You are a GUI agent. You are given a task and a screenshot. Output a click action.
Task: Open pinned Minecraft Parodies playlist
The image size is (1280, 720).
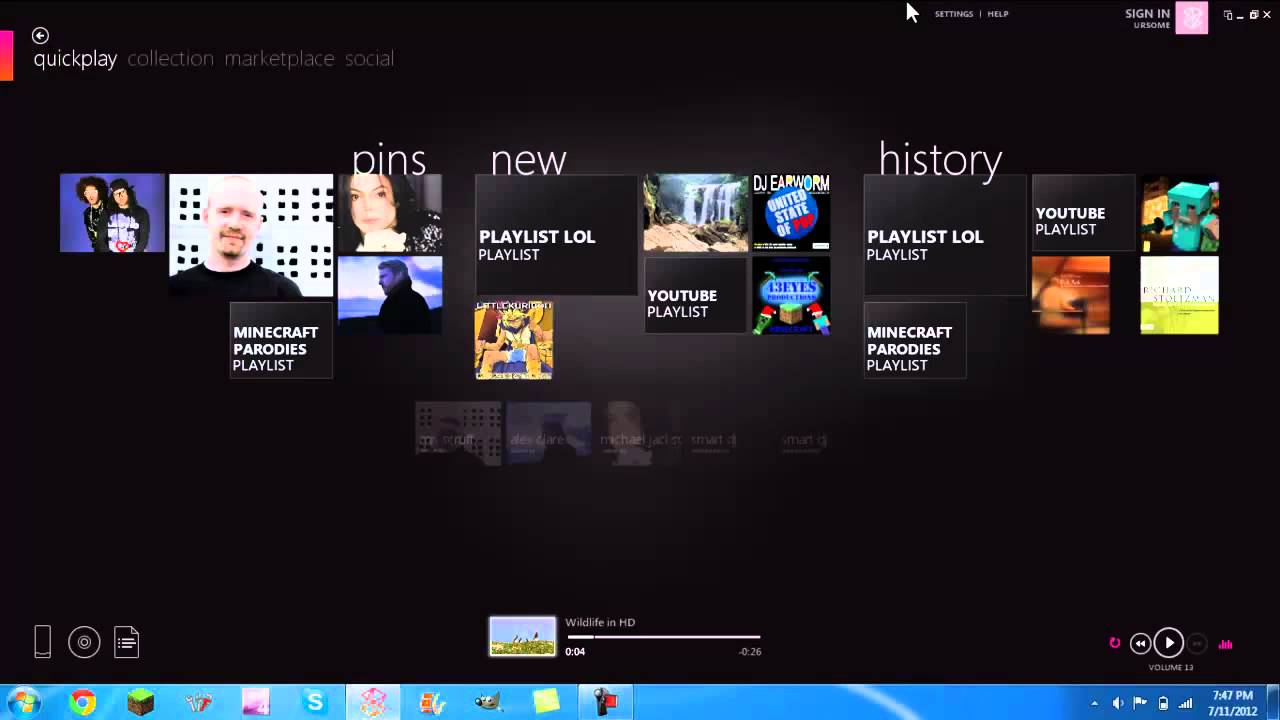[x=281, y=340]
